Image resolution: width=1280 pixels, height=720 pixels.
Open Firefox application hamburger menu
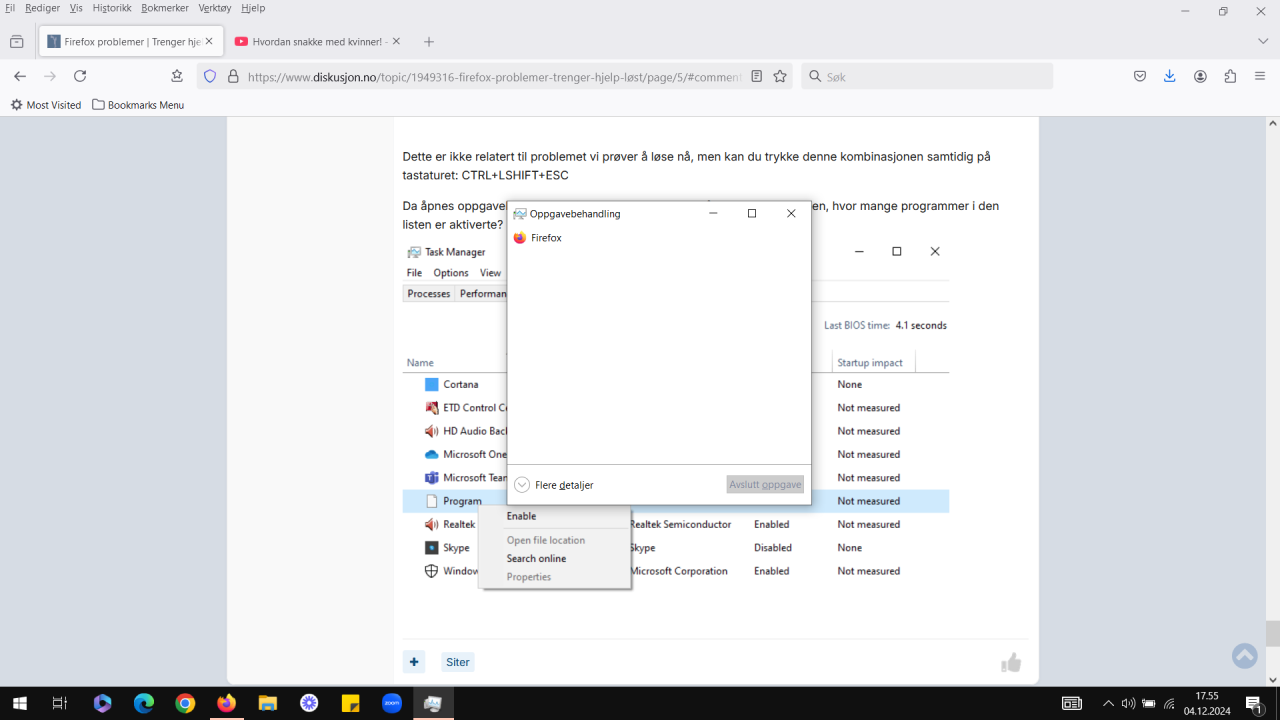pos(1260,76)
